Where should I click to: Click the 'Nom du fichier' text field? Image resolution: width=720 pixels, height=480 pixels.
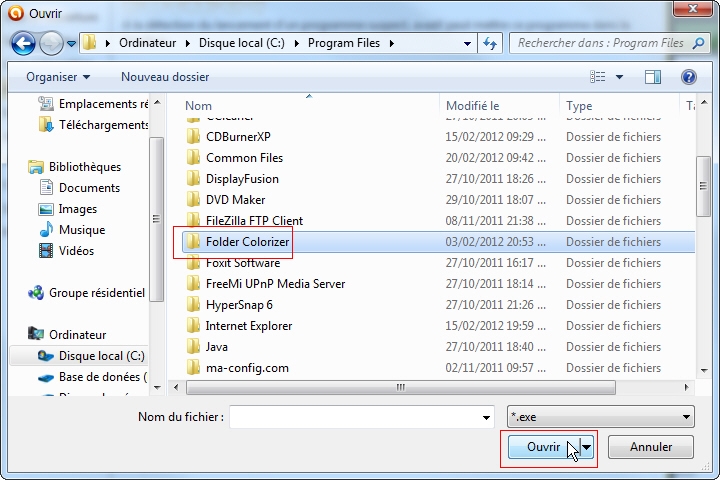(362, 417)
